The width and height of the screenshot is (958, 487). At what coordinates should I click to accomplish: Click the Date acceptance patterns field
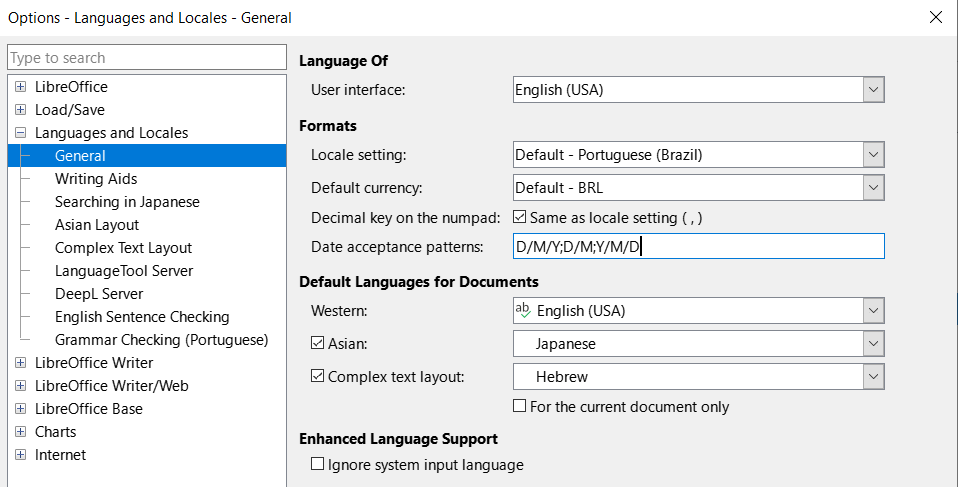698,246
